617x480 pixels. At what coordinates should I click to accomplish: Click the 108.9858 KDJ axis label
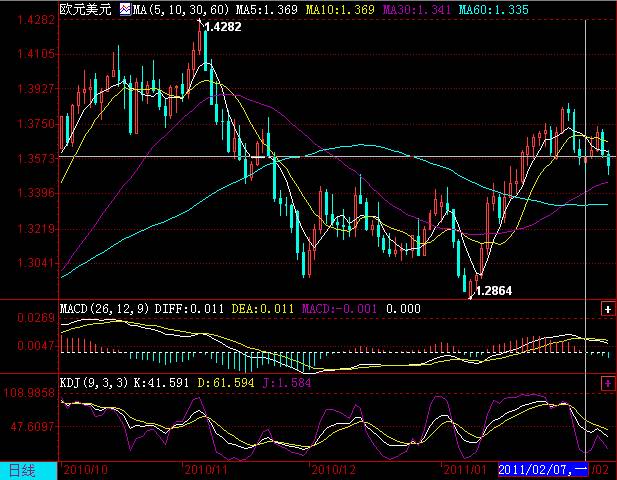pyautogui.click(x=30, y=393)
